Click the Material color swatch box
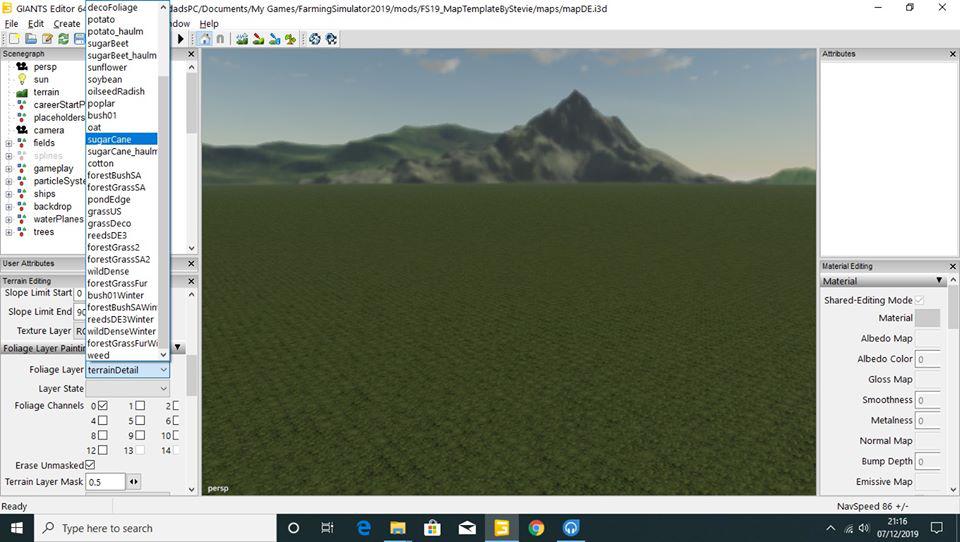The image size is (960, 542). (927, 318)
